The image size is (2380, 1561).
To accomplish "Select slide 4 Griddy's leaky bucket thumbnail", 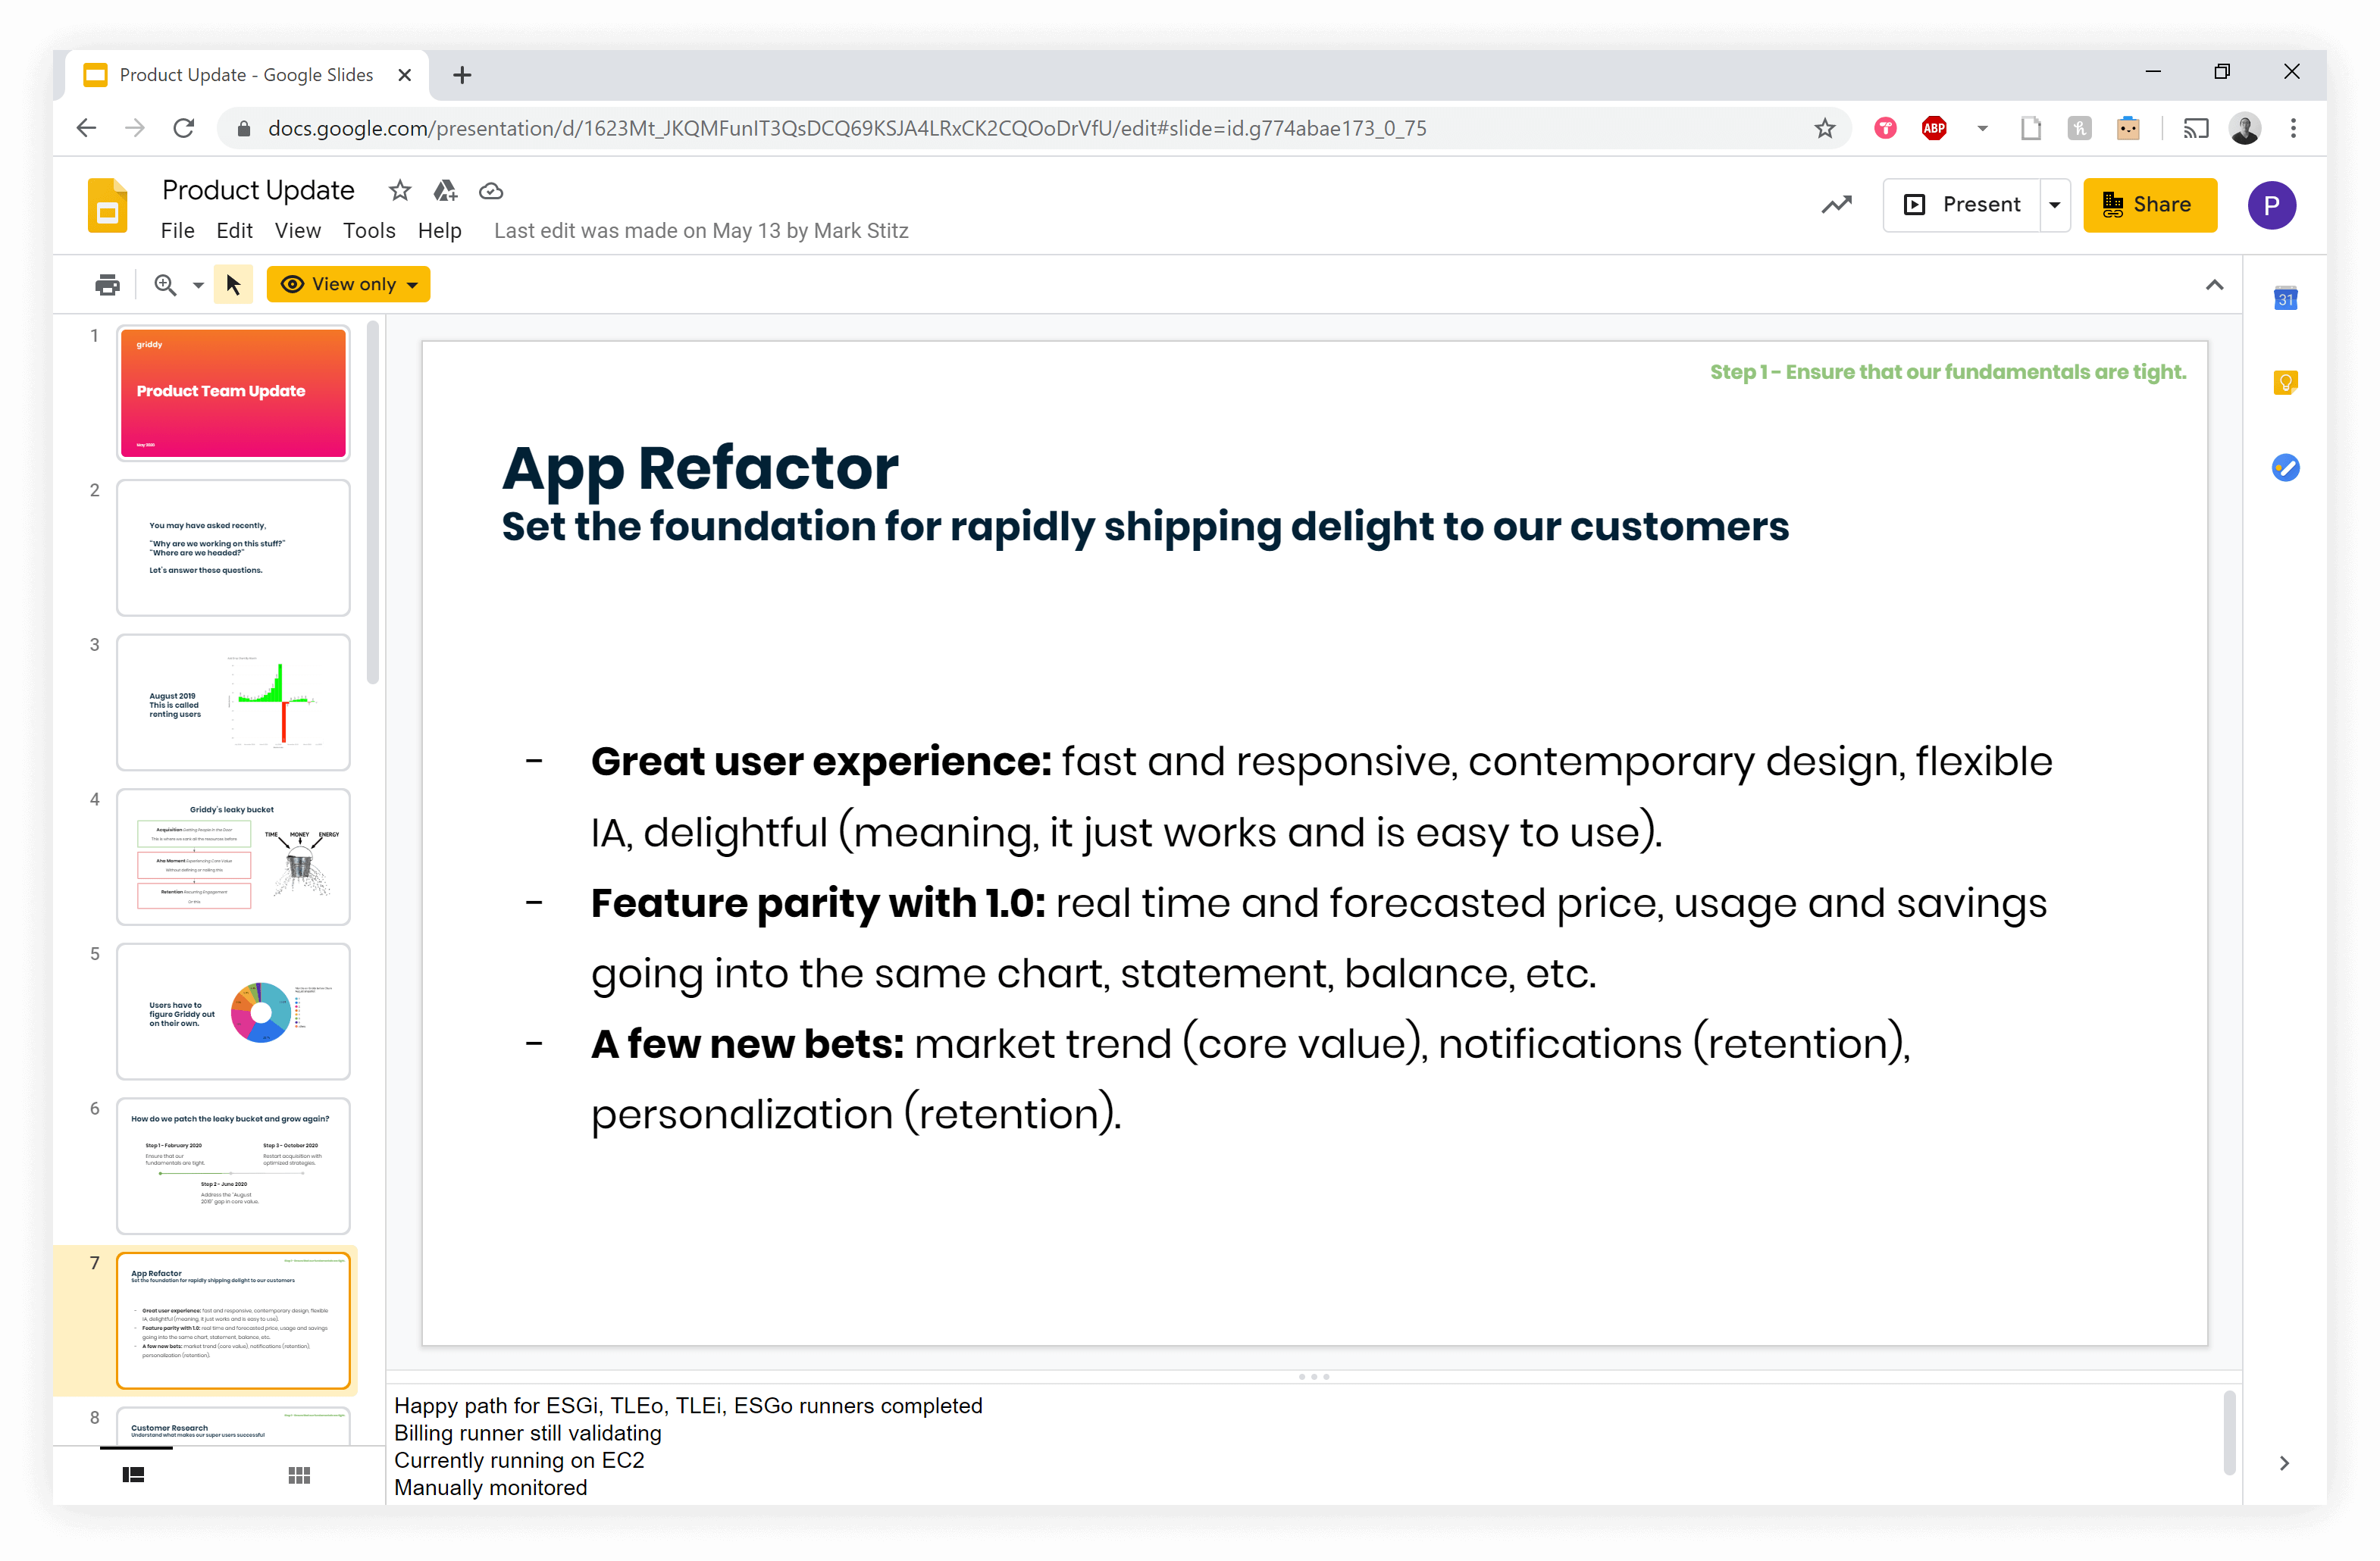I will 233,857.
